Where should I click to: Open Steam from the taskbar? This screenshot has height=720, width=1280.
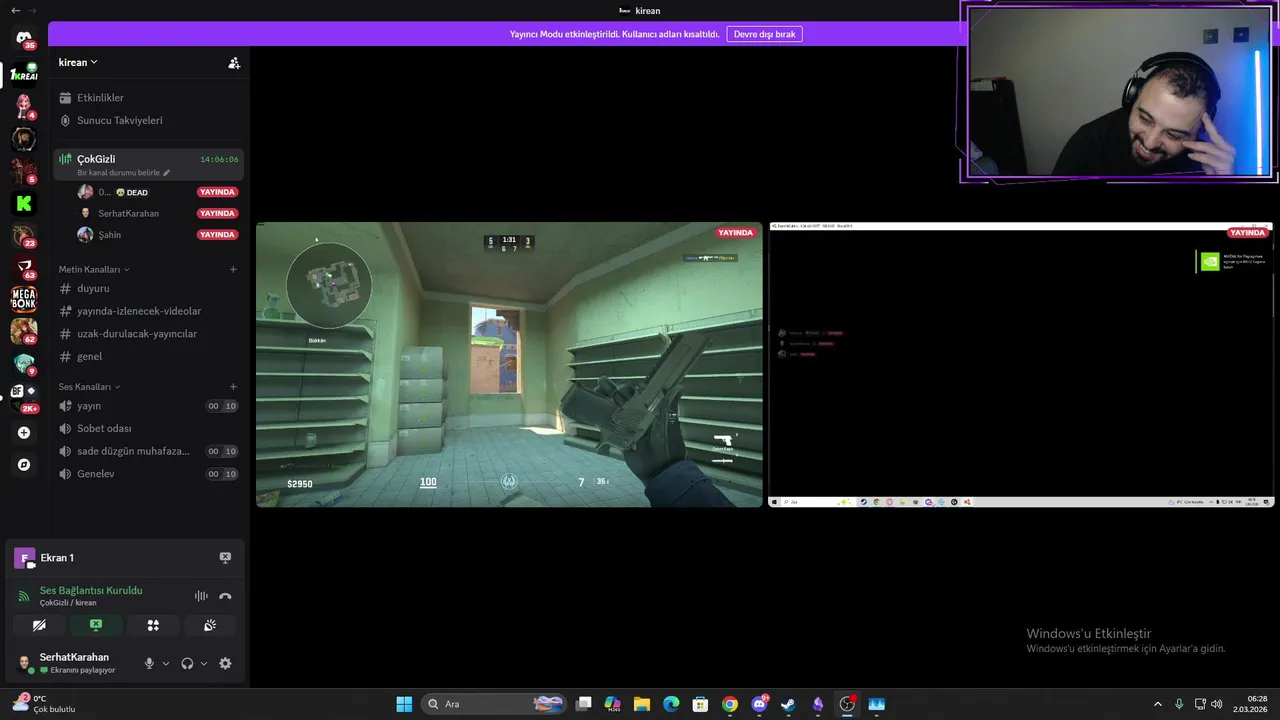point(789,704)
